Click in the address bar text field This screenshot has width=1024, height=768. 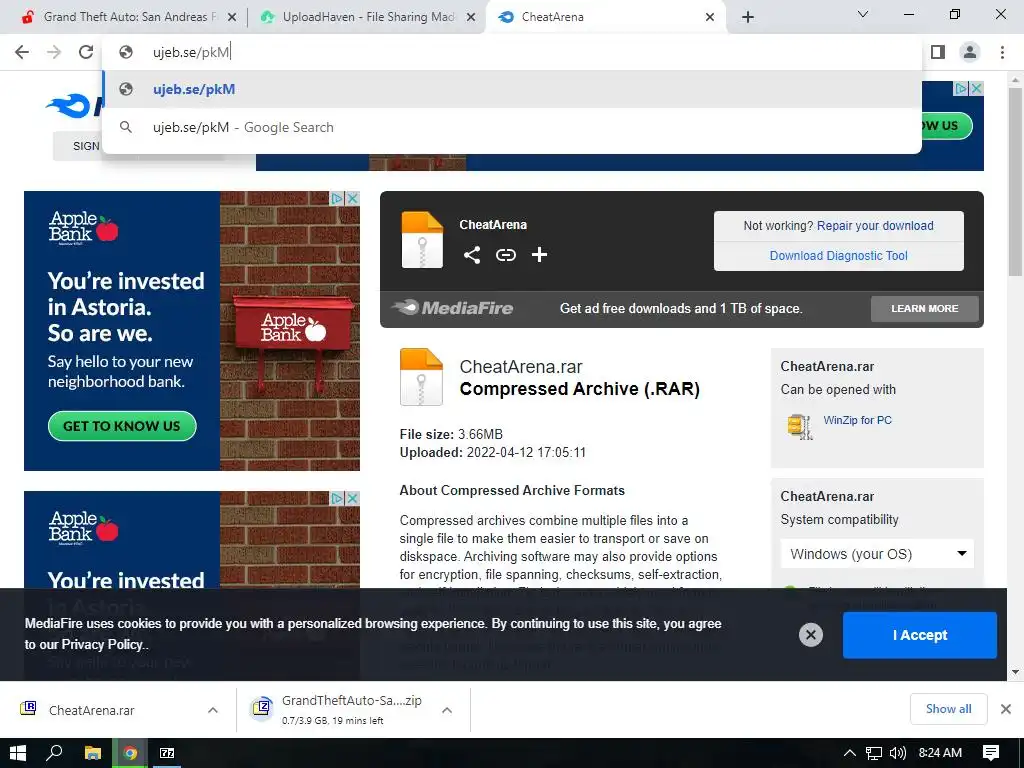512,52
